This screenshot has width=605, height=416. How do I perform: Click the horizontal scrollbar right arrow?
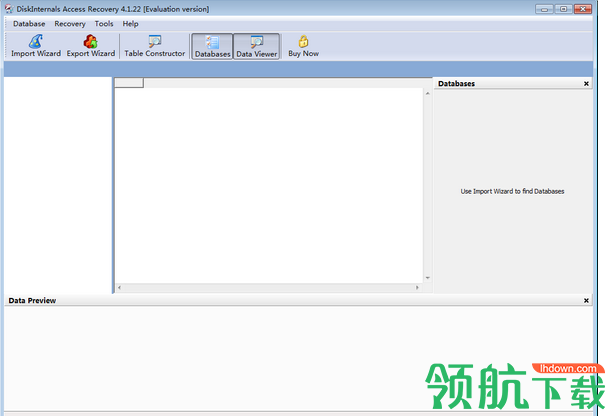[417, 287]
